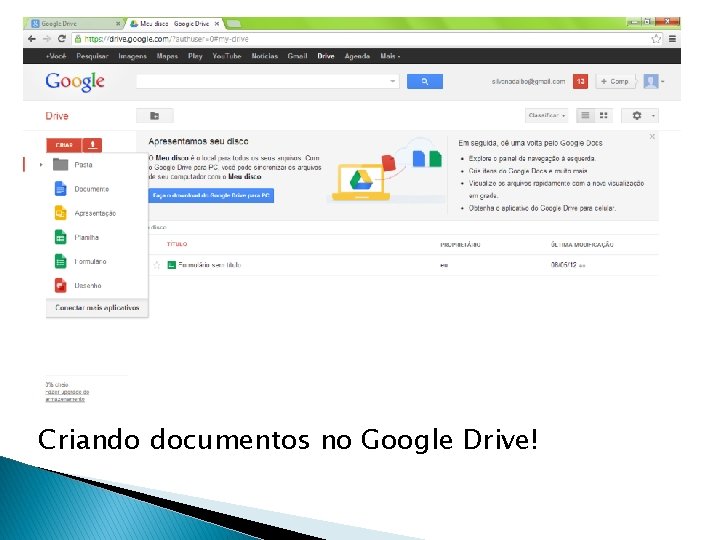720x540 pixels.
Task: Open account dropdown beside avatar
Action: pos(663,81)
